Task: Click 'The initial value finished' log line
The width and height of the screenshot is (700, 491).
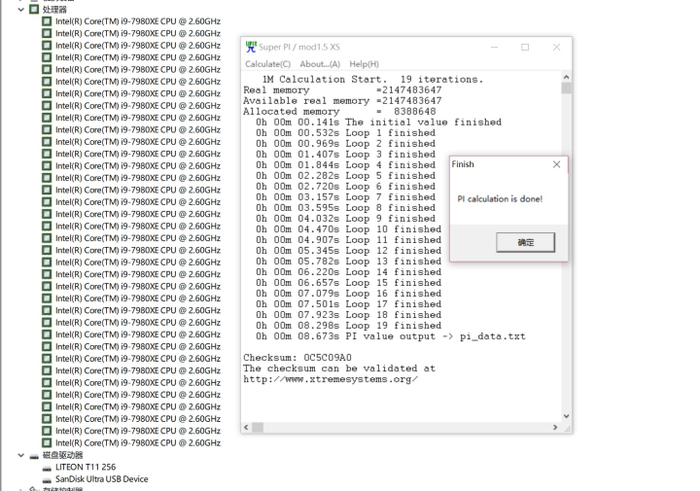Action: click(x=379, y=122)
